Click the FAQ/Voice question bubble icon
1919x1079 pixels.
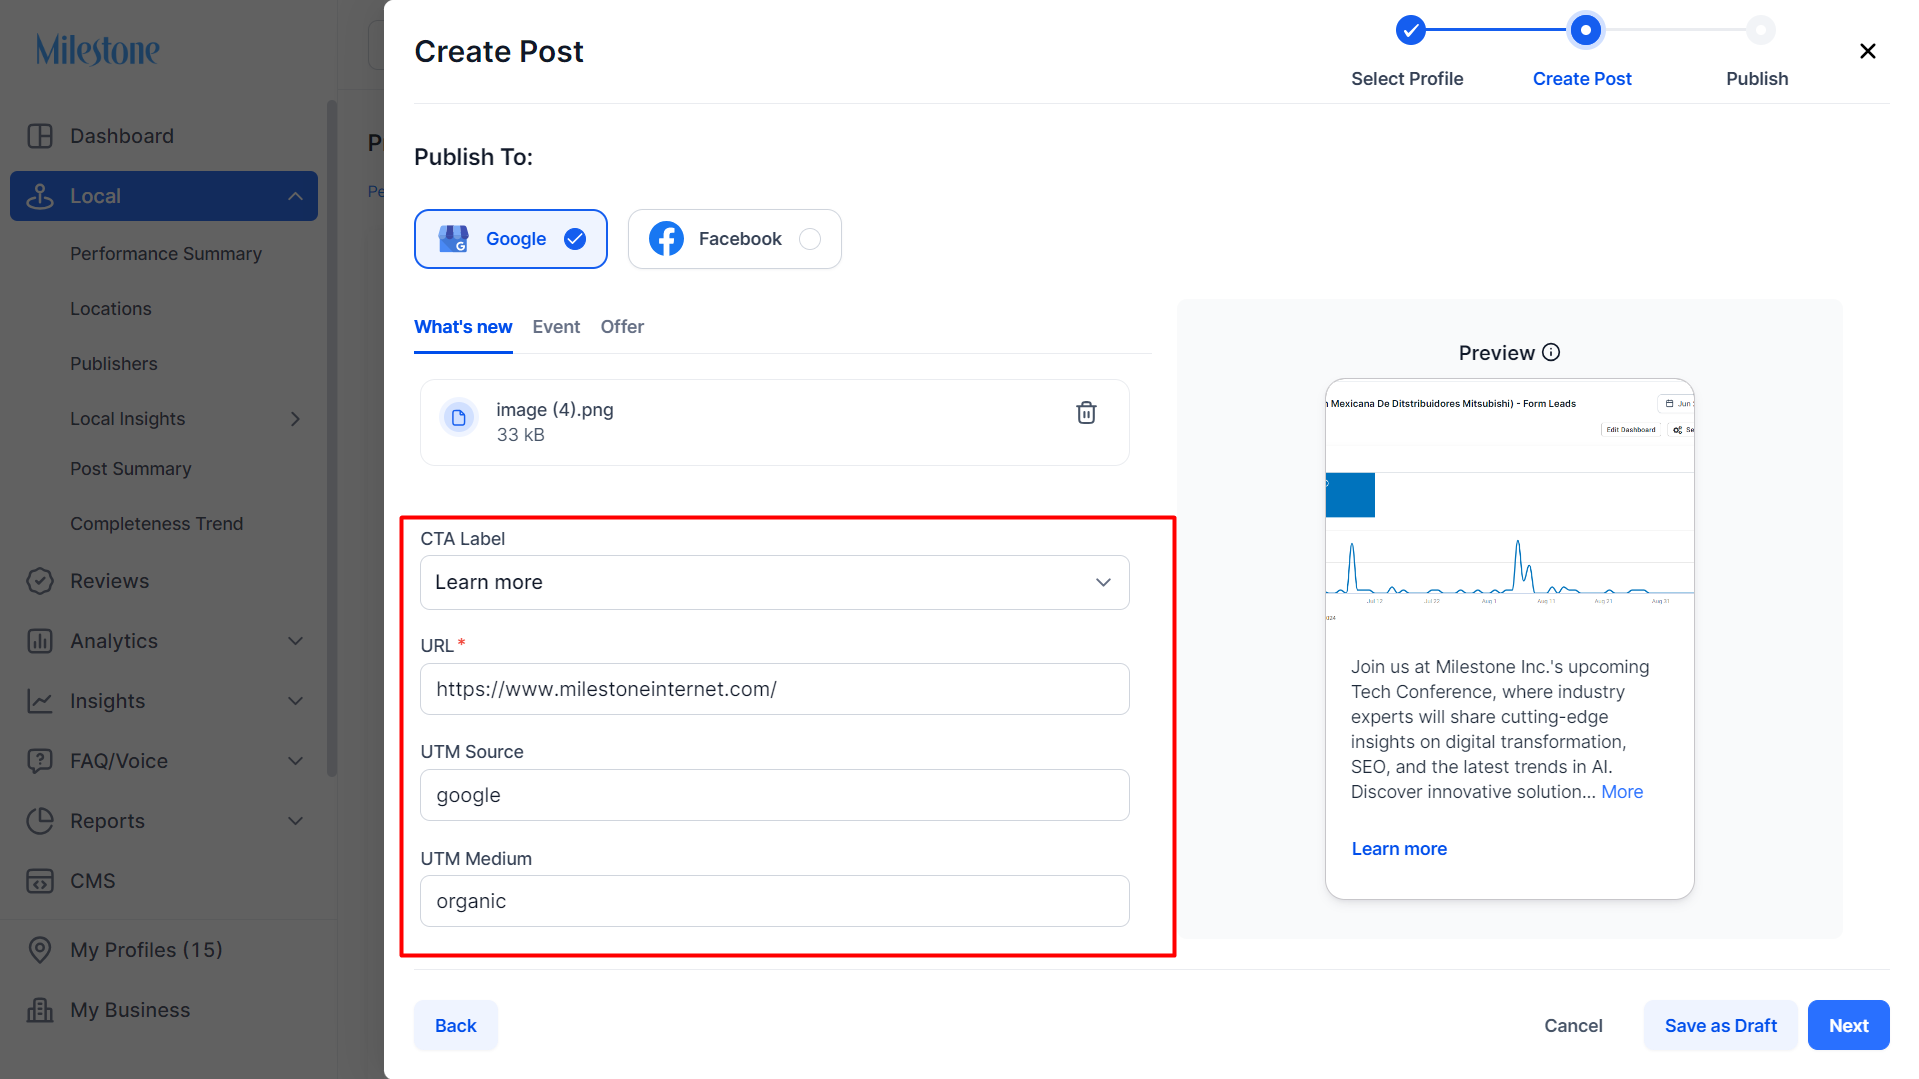[x=40, y=761]
